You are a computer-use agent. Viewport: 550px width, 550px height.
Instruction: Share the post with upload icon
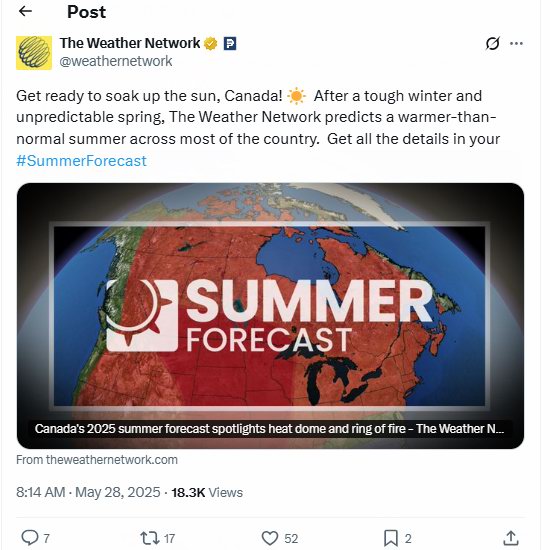click(x=511, y=538)
